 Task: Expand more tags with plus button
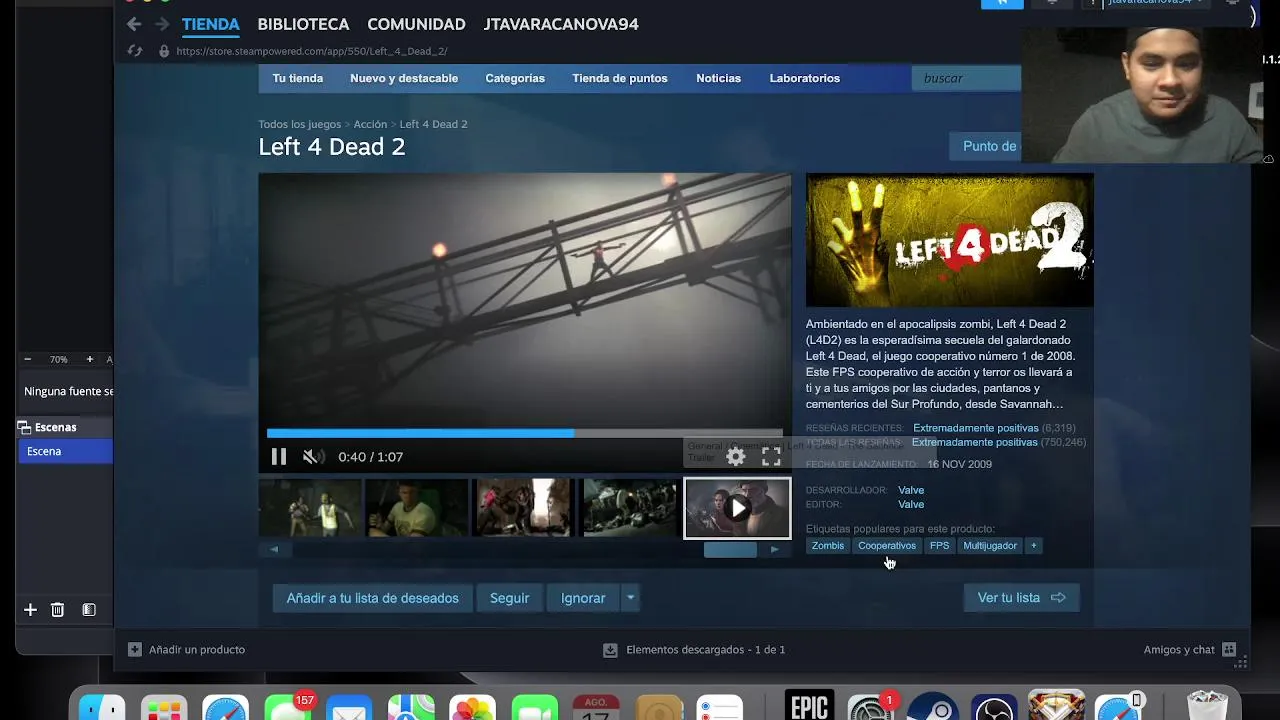point(1034,546)
